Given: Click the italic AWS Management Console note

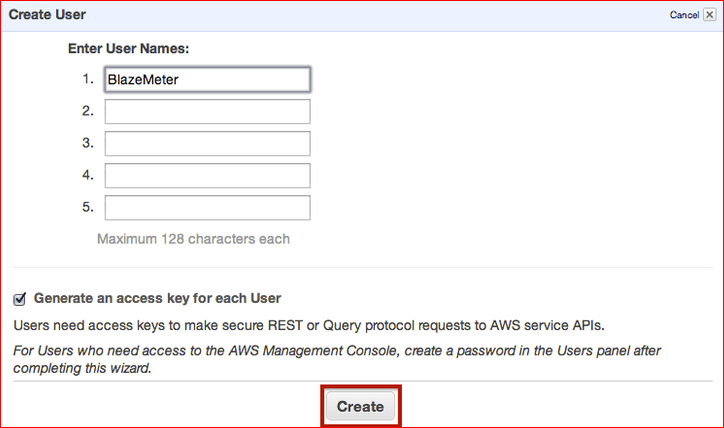Looking at the screenshot, I should (x=337, y=359).
